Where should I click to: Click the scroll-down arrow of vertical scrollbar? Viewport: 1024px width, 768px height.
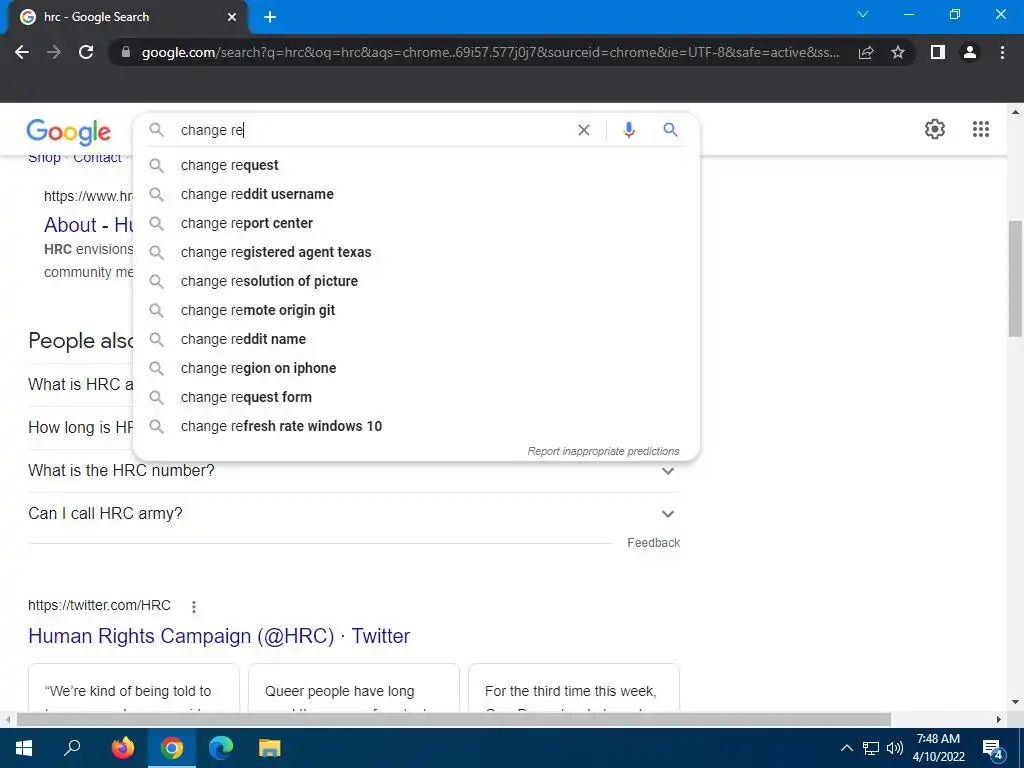(x=1016, y=703)
